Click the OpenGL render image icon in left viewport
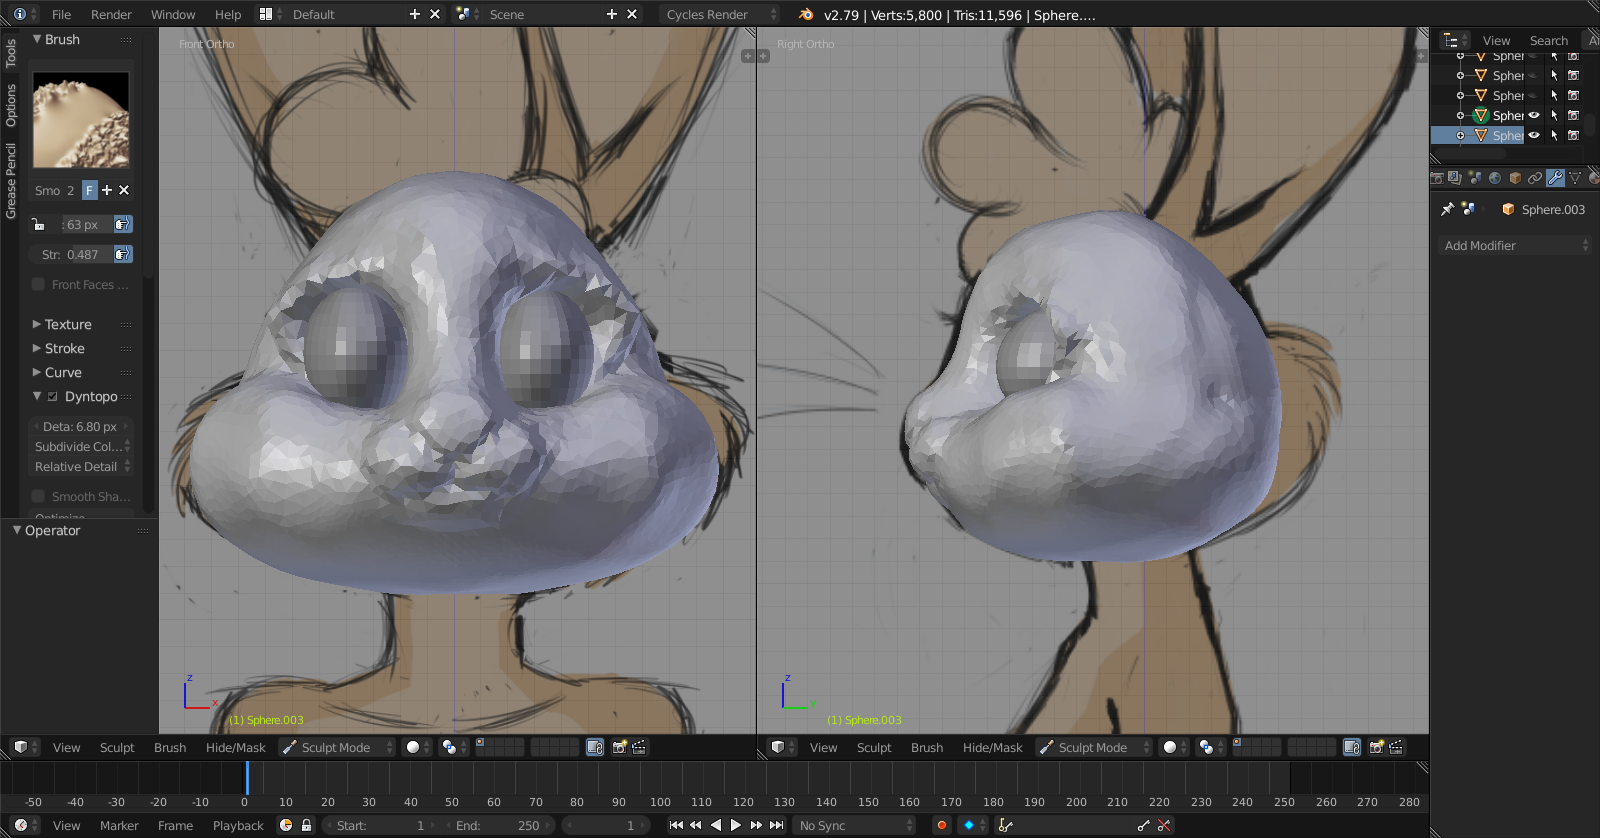This screenshot has height=838, width=1600. 619,747
